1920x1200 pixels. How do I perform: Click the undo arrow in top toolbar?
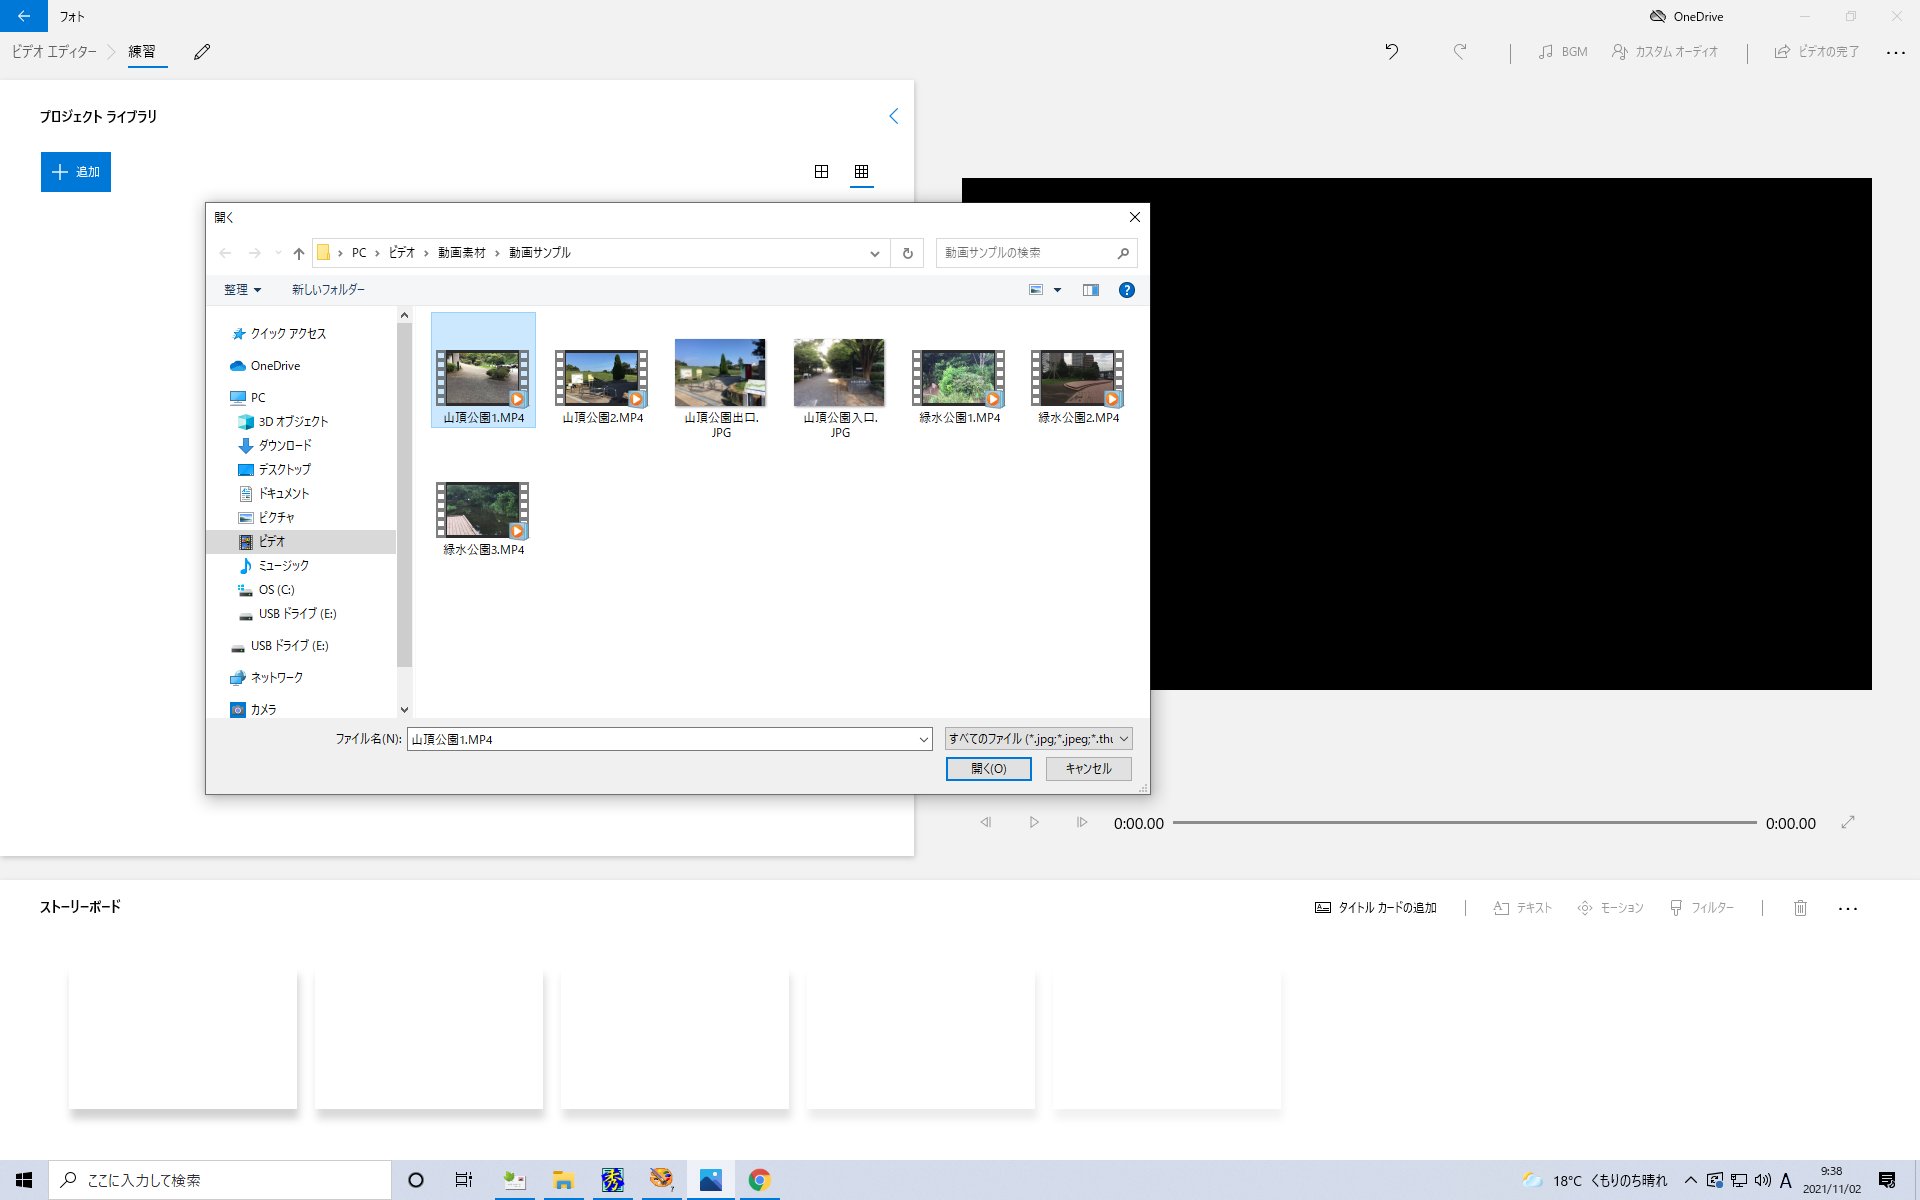point(1391,51)
